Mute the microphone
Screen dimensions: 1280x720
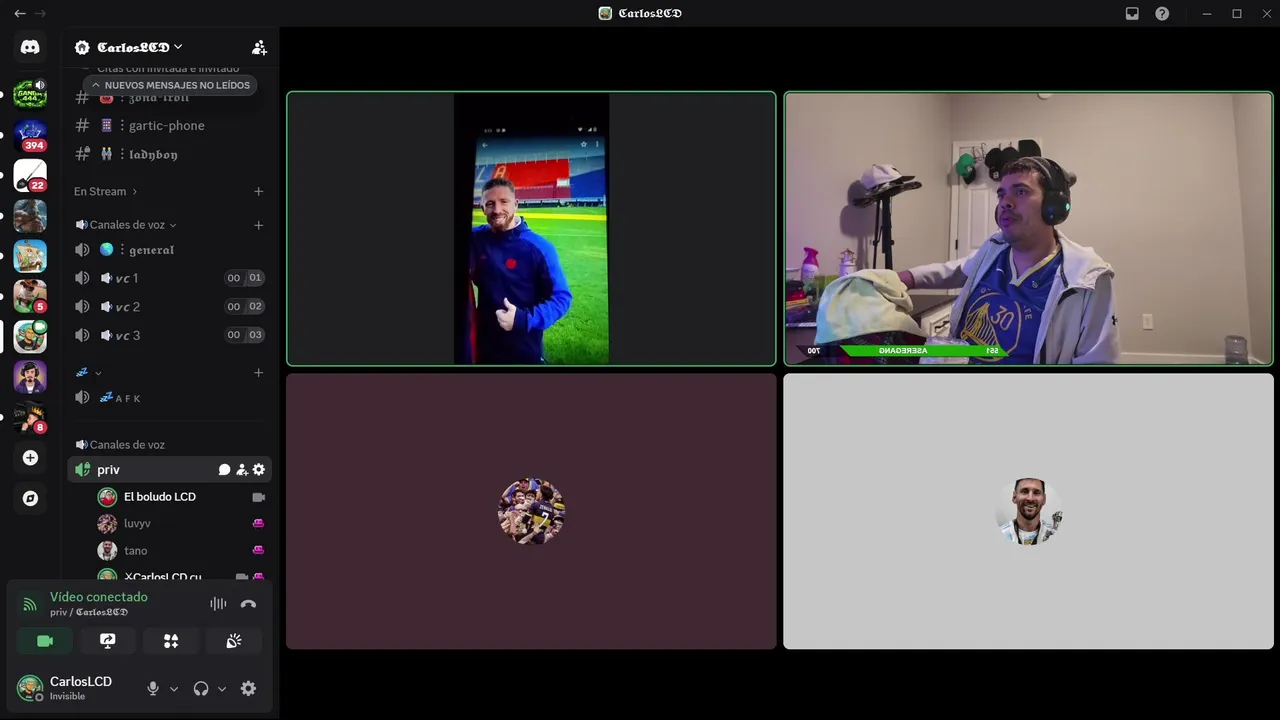[153, 688]
